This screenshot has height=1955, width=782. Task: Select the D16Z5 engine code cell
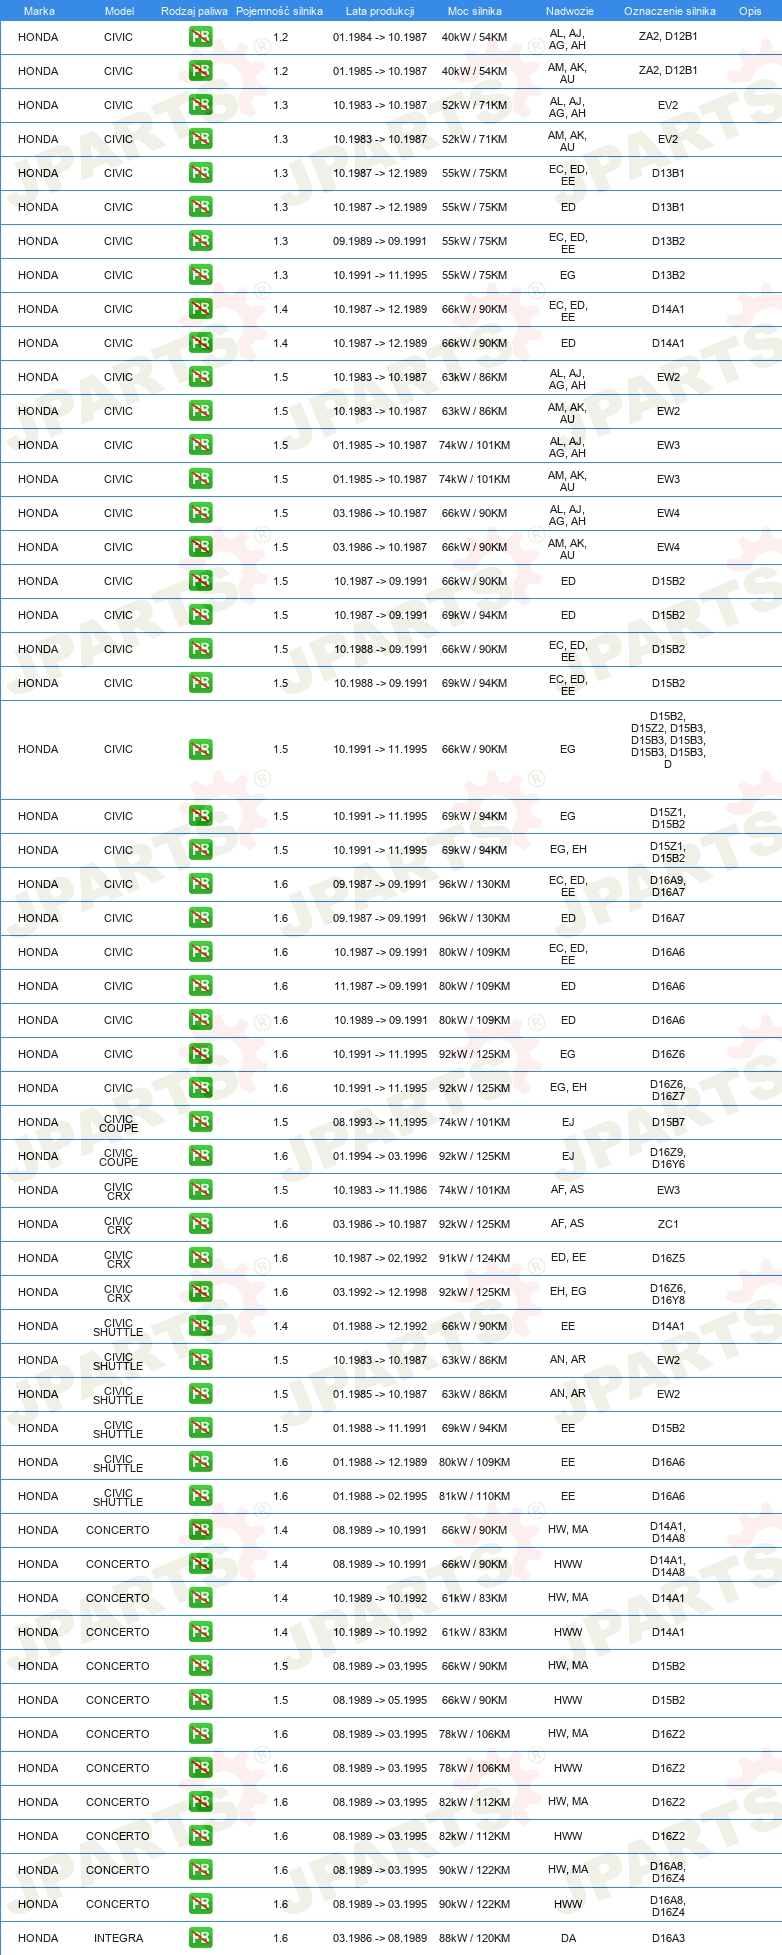[x=668, y=1258]
